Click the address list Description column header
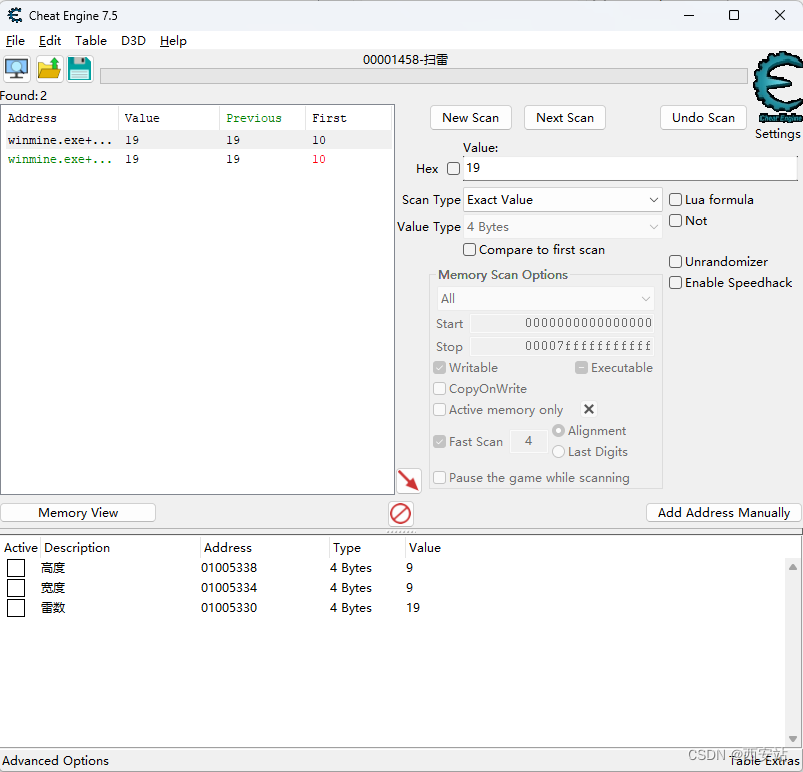 coord(120,548)
